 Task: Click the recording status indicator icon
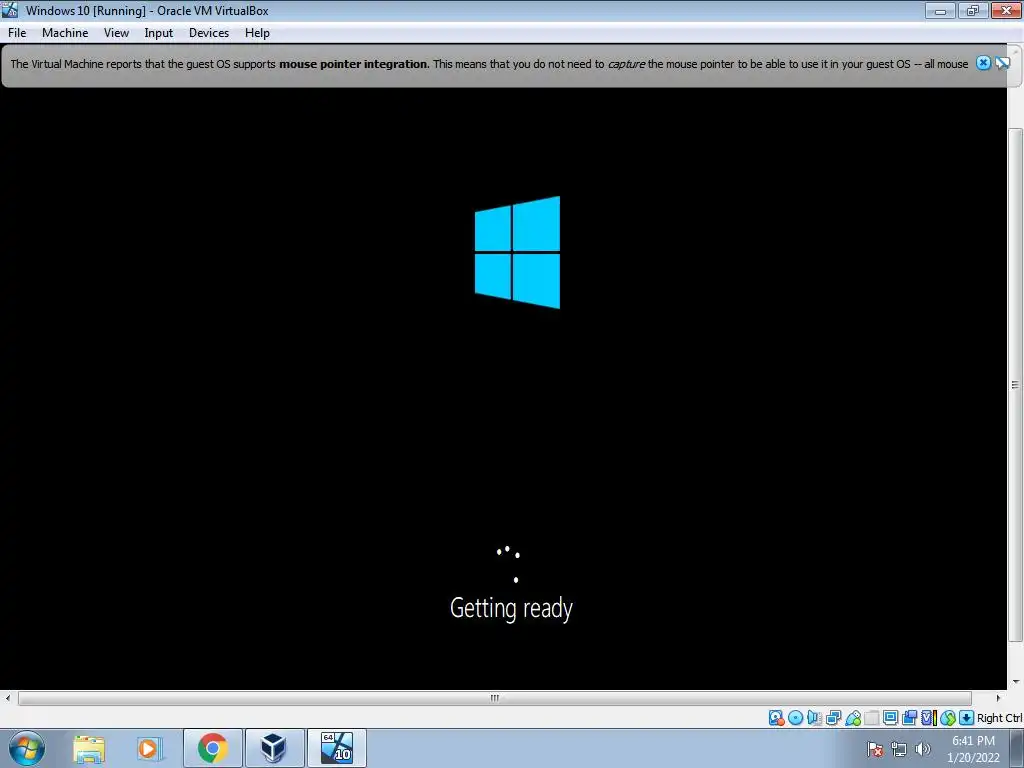tap(909, 718)
